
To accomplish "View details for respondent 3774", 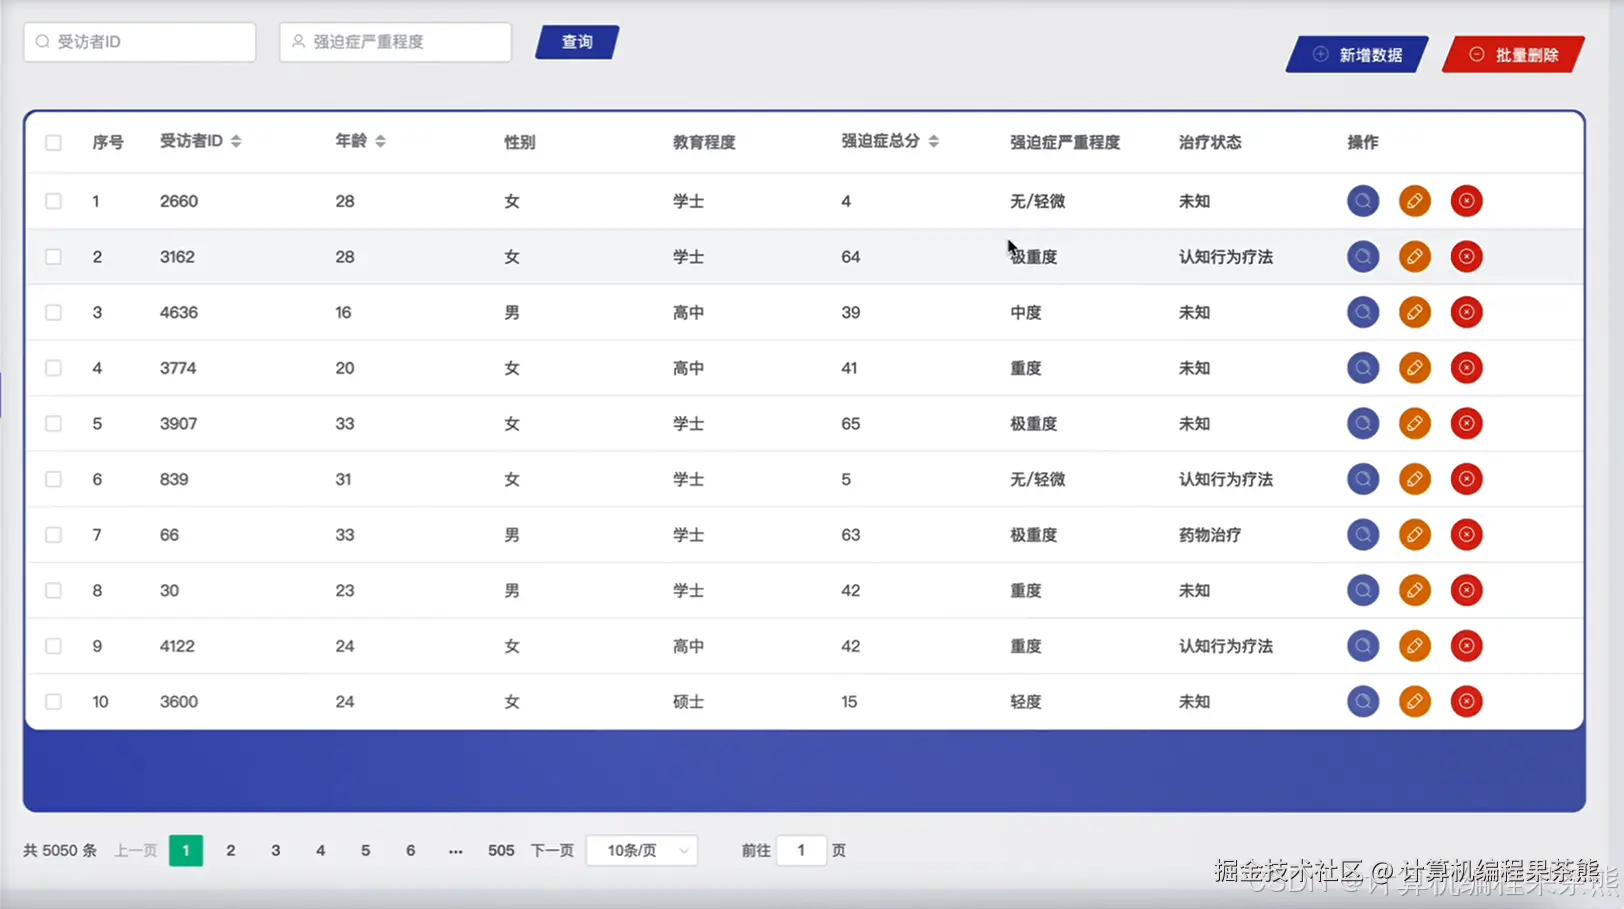I will point(1363,368).
